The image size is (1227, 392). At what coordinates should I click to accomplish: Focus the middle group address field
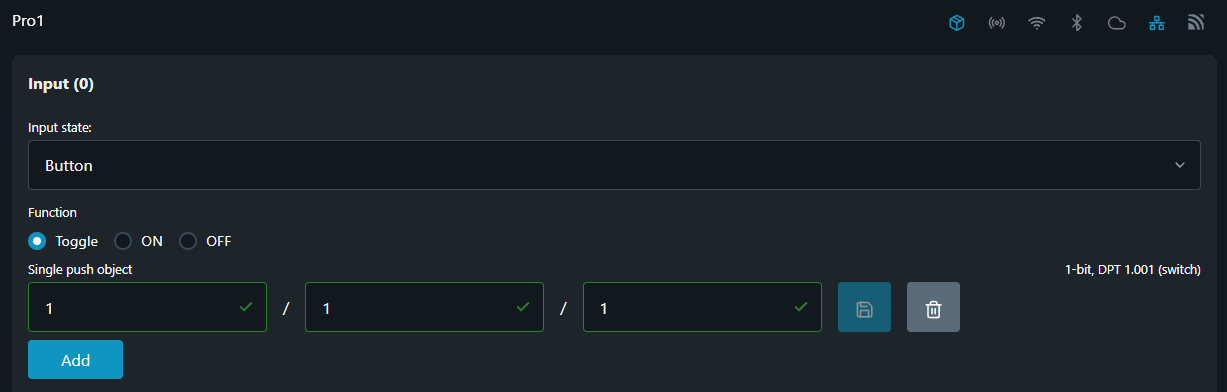[424, 307]
